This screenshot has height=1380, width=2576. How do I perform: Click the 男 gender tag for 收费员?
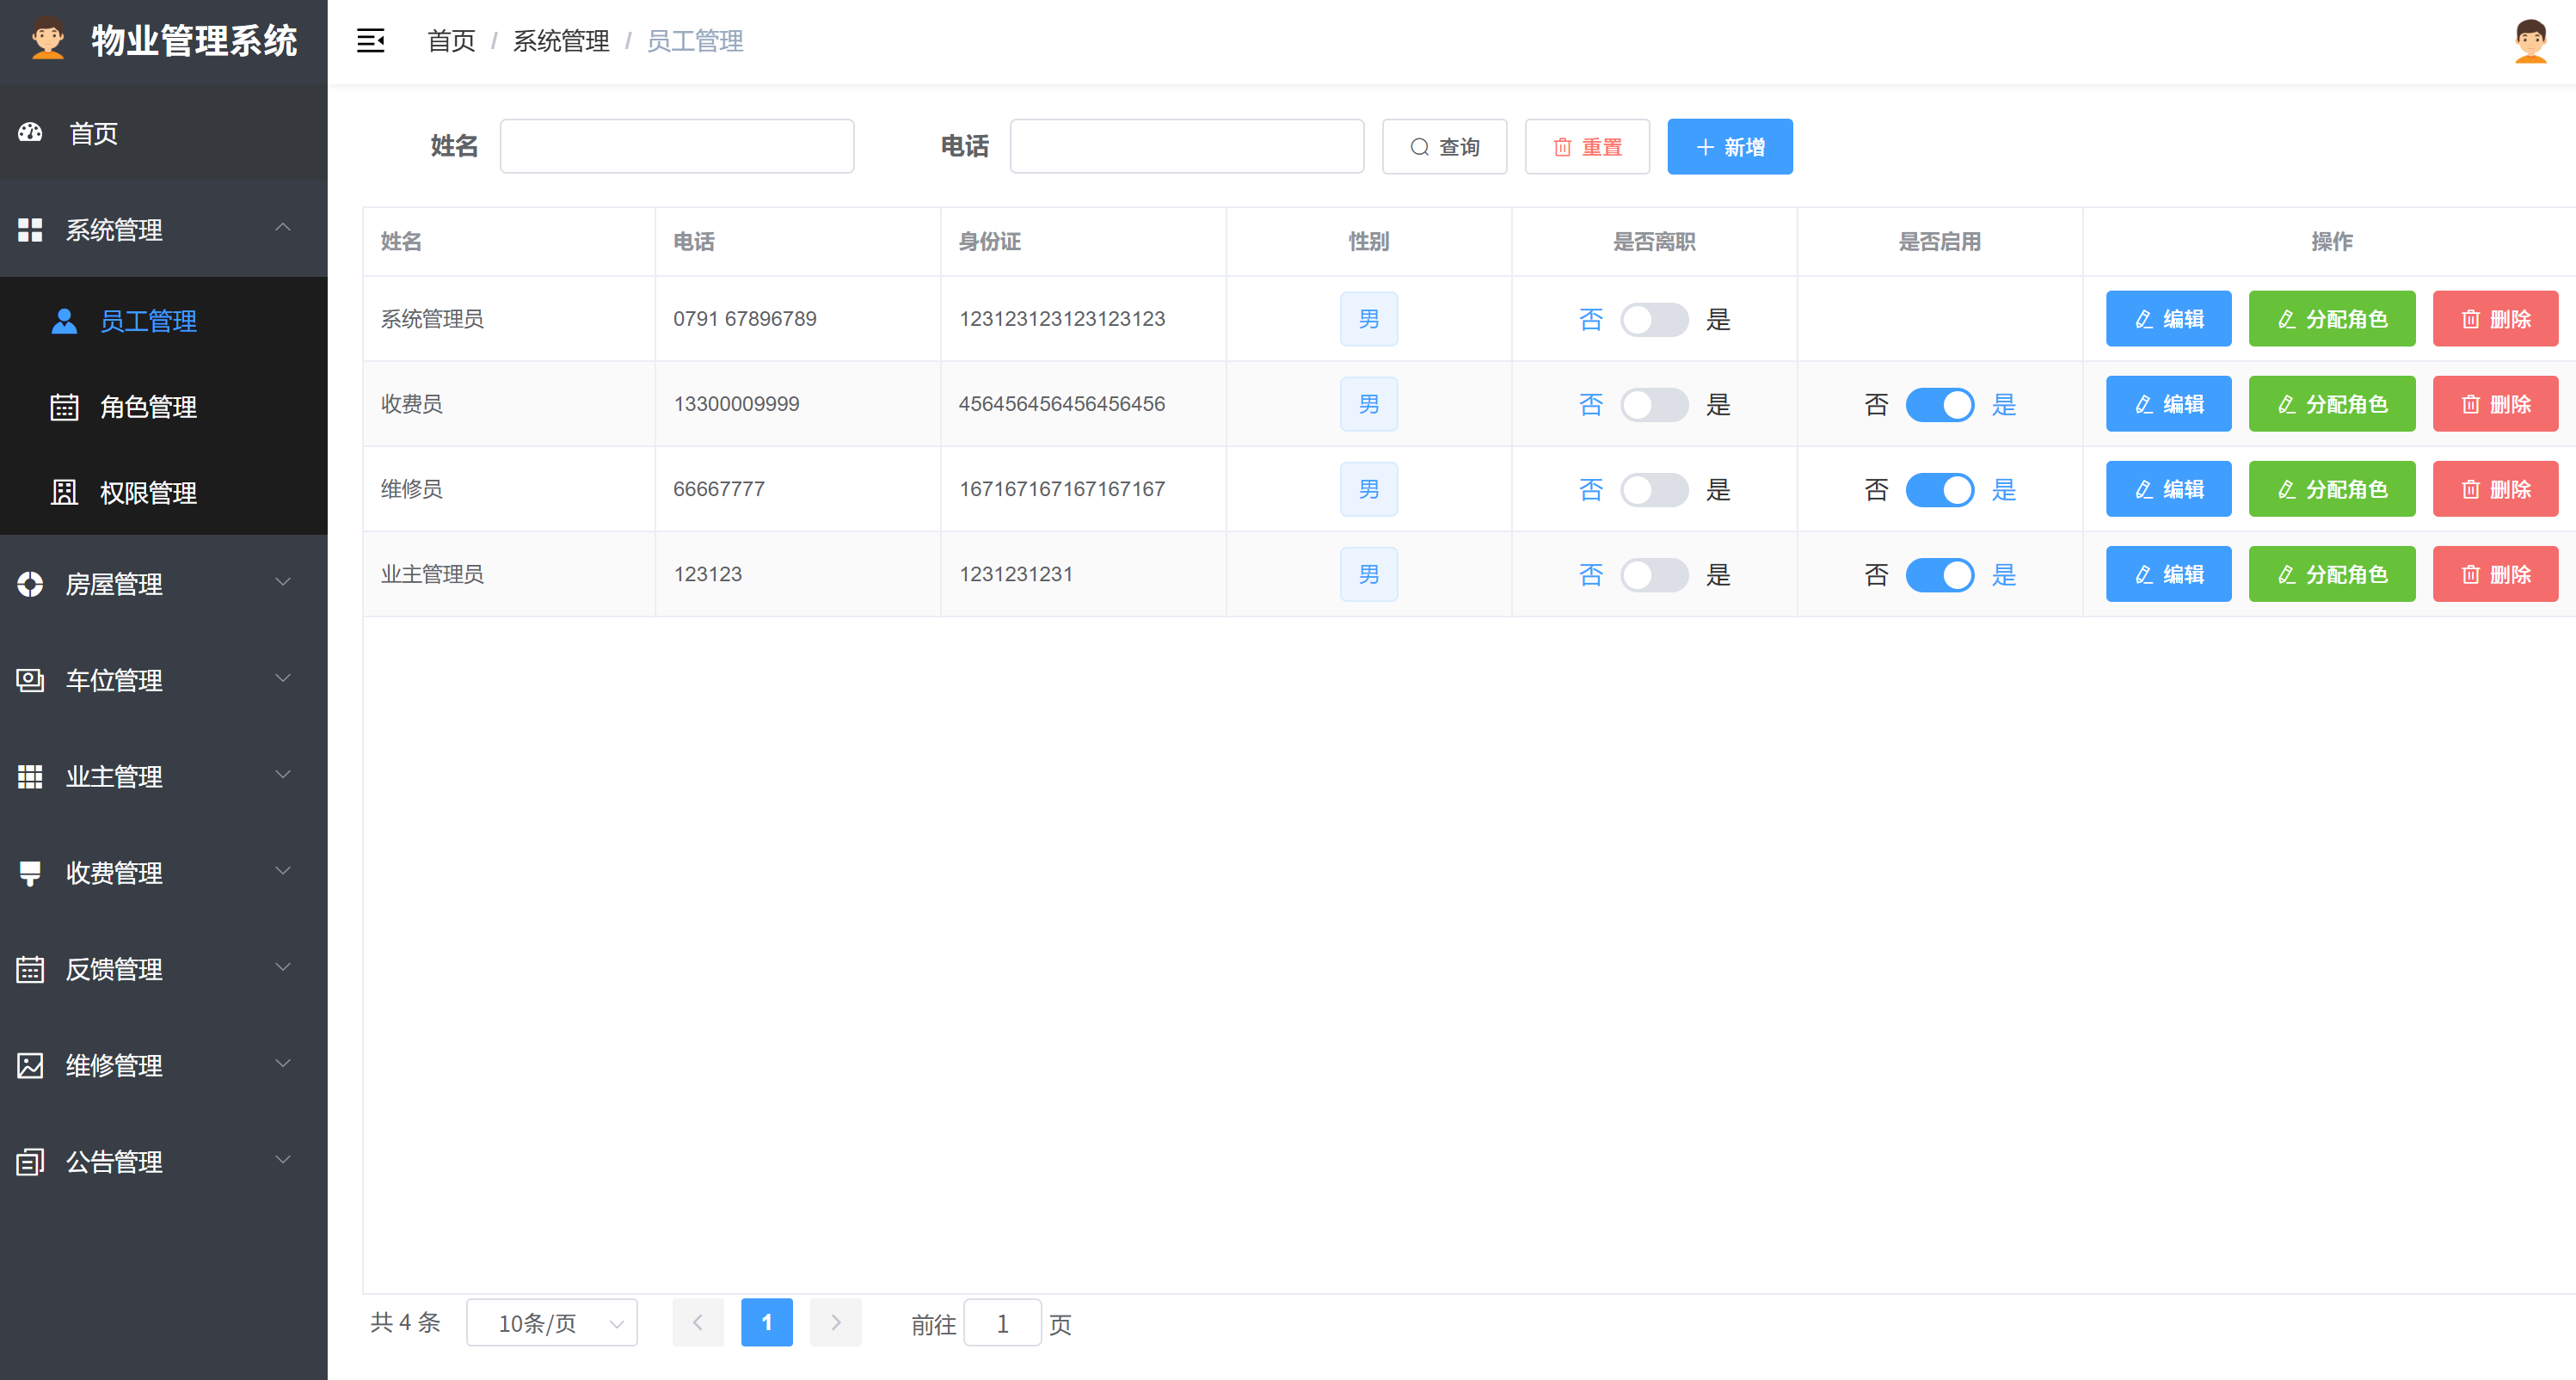(x=1369, y=404)
